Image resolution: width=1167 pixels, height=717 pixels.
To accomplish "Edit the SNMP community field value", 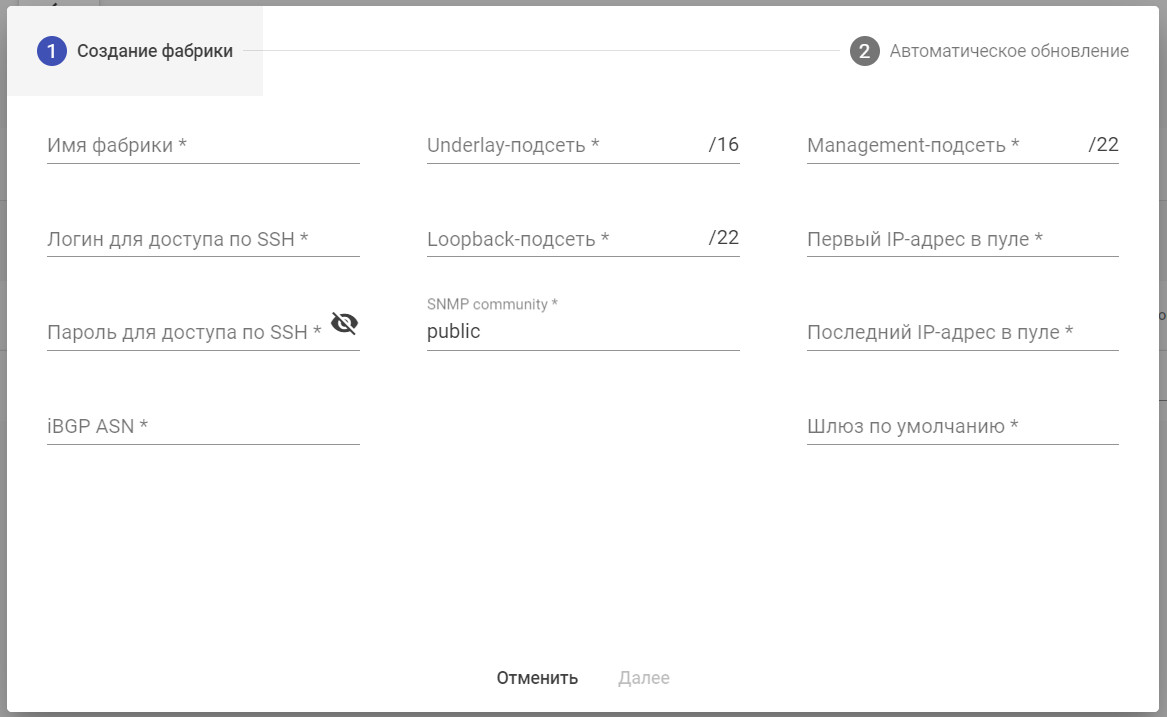I will click(x=582, y=332).
